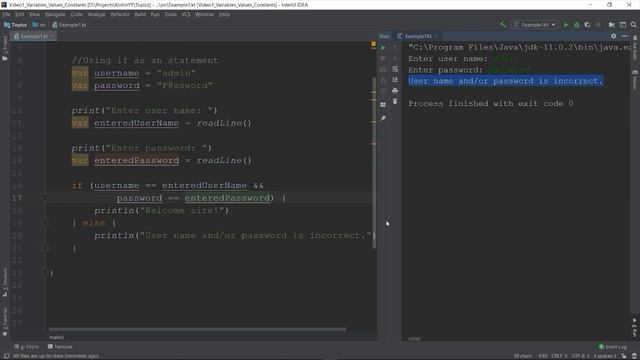Click the yellow inspection indicator atop the editor
This screenshot has width=640, height=360.
tap(373, 44)
